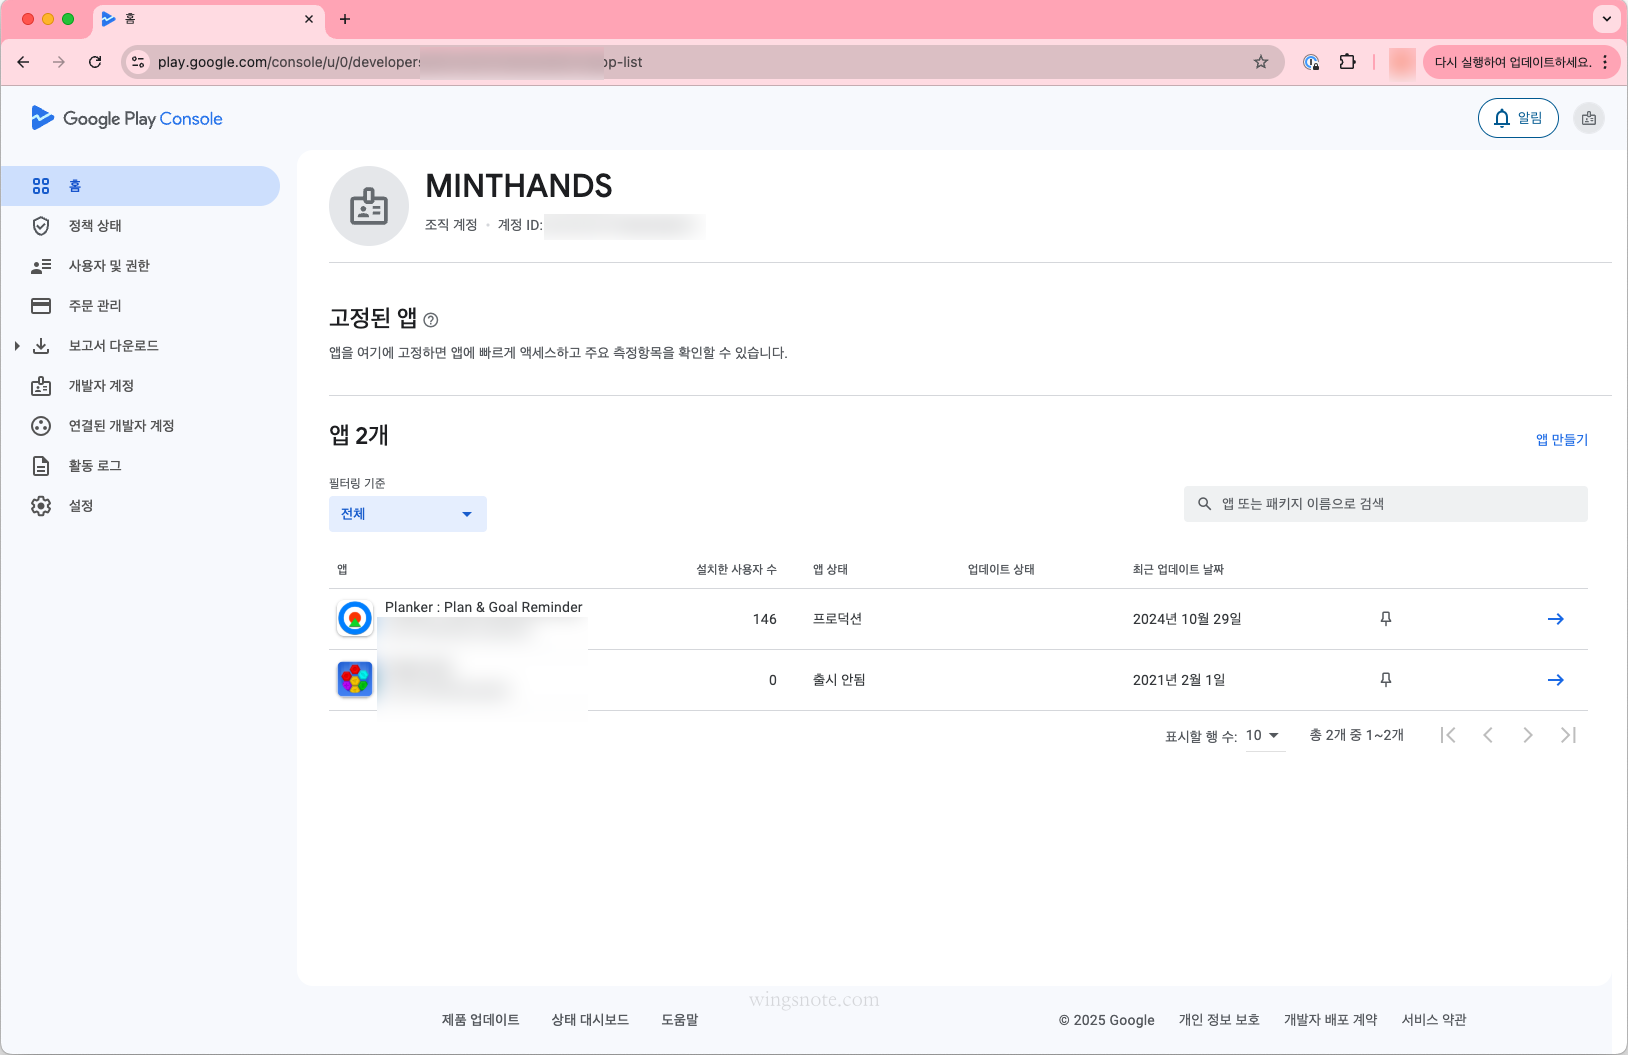This screenshot has height=1055, width=1628.
Task: Open Planker app via arrow icon
Action: [1556, 619]
